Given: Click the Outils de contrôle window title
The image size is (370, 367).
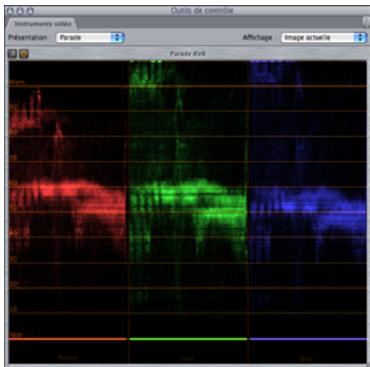Looking at the screenshot, I should [202, 11].
